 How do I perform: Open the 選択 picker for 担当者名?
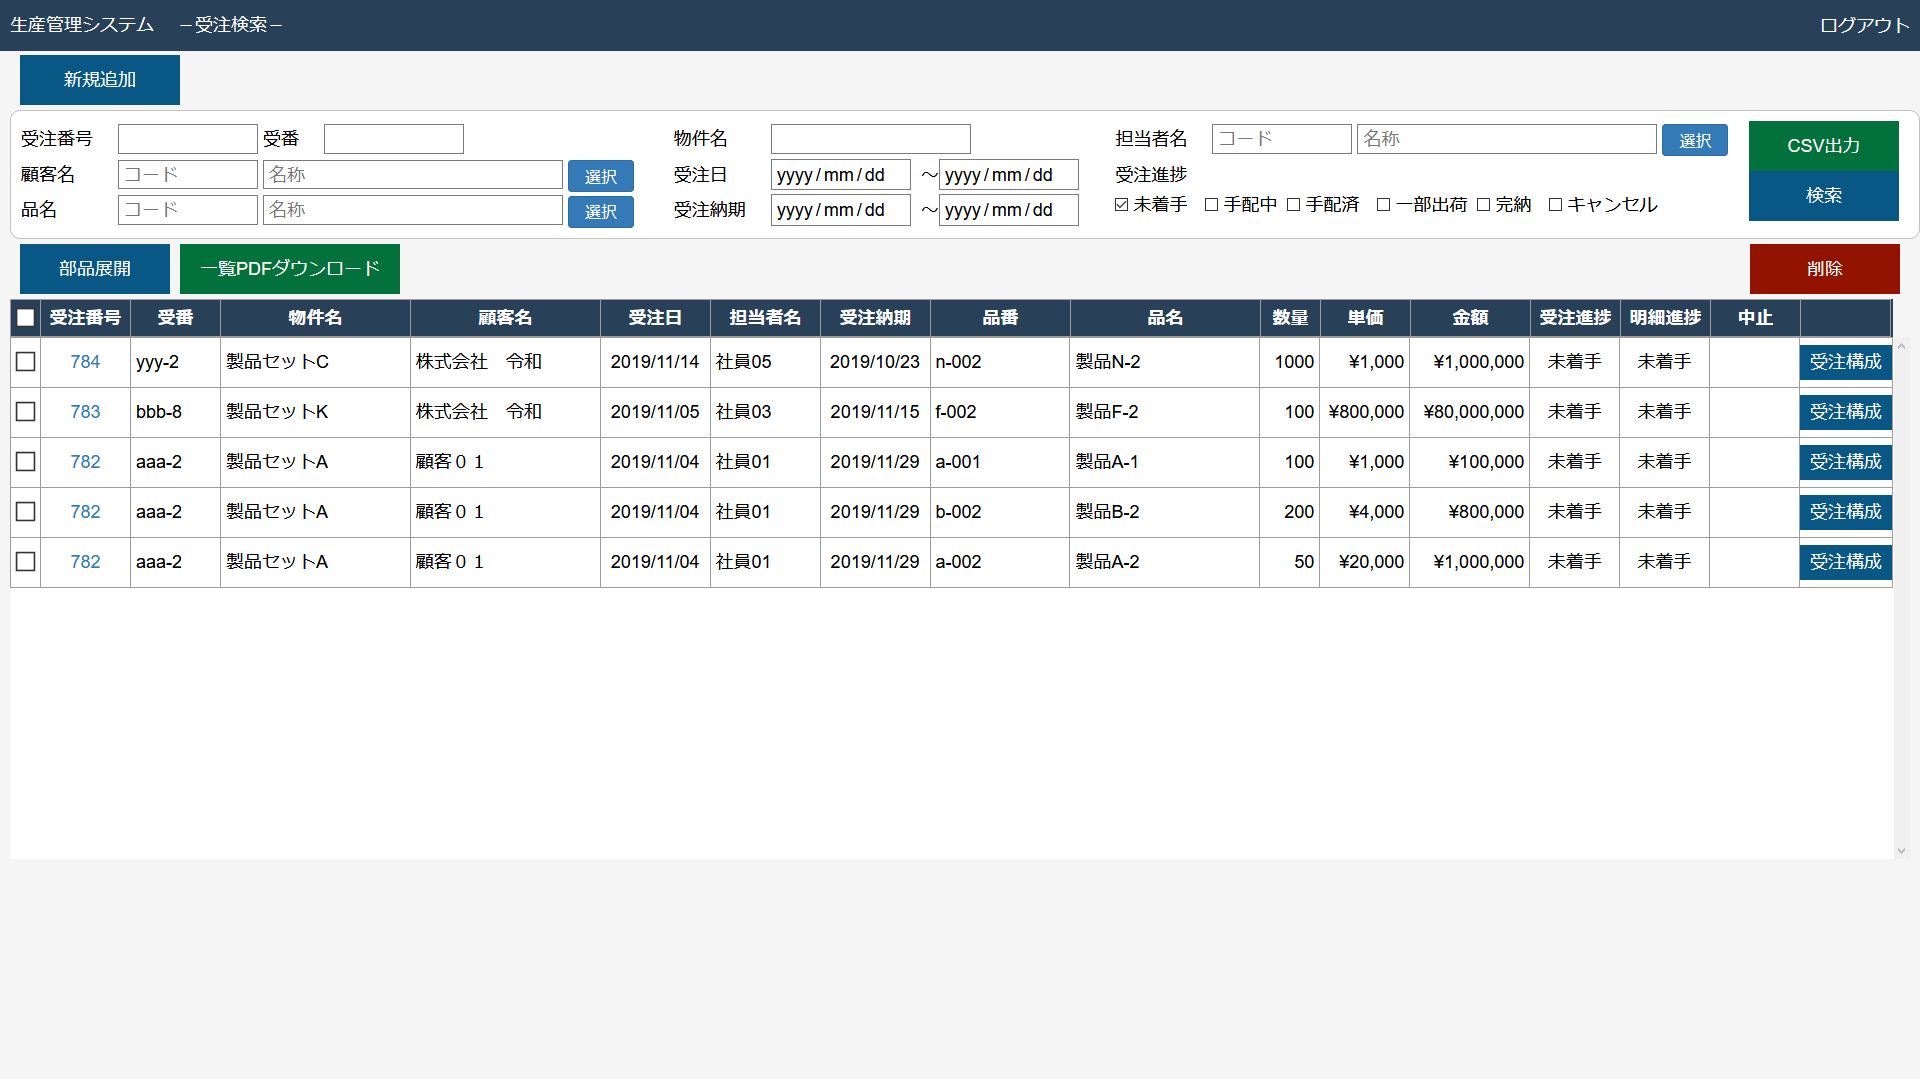pyautogui.click(x=1694, y=140)
